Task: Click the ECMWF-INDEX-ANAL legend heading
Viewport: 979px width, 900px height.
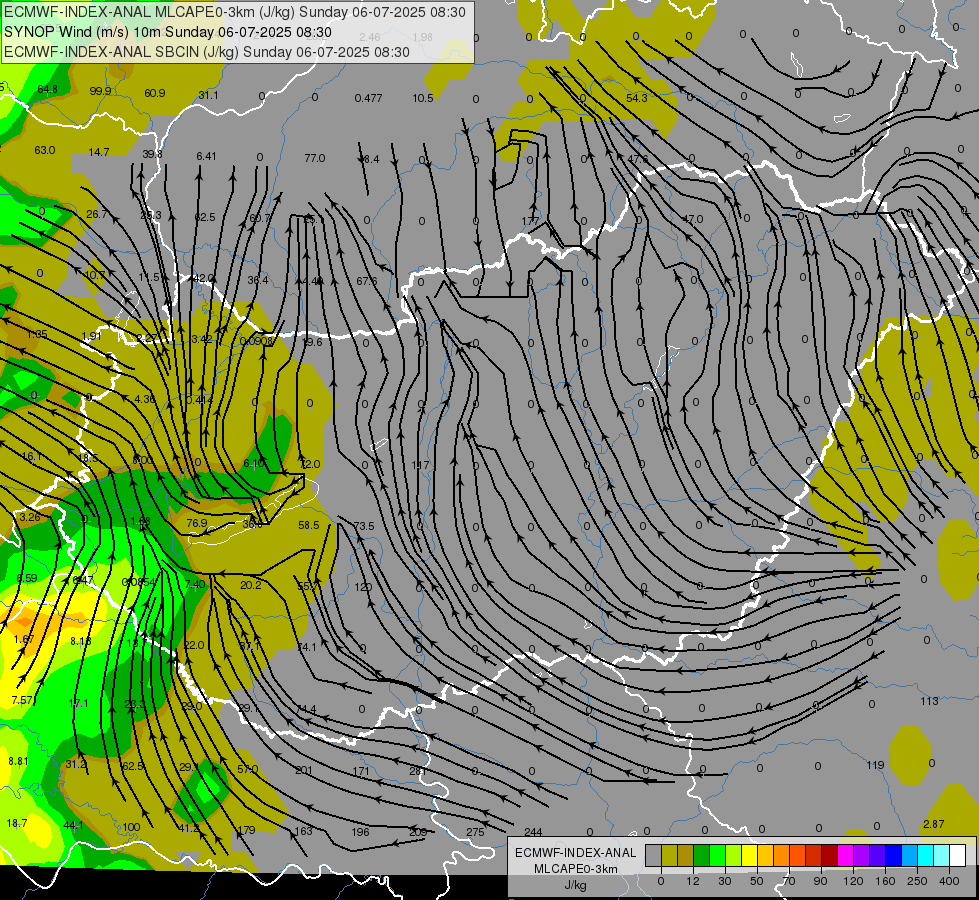Action: [576, 853]
